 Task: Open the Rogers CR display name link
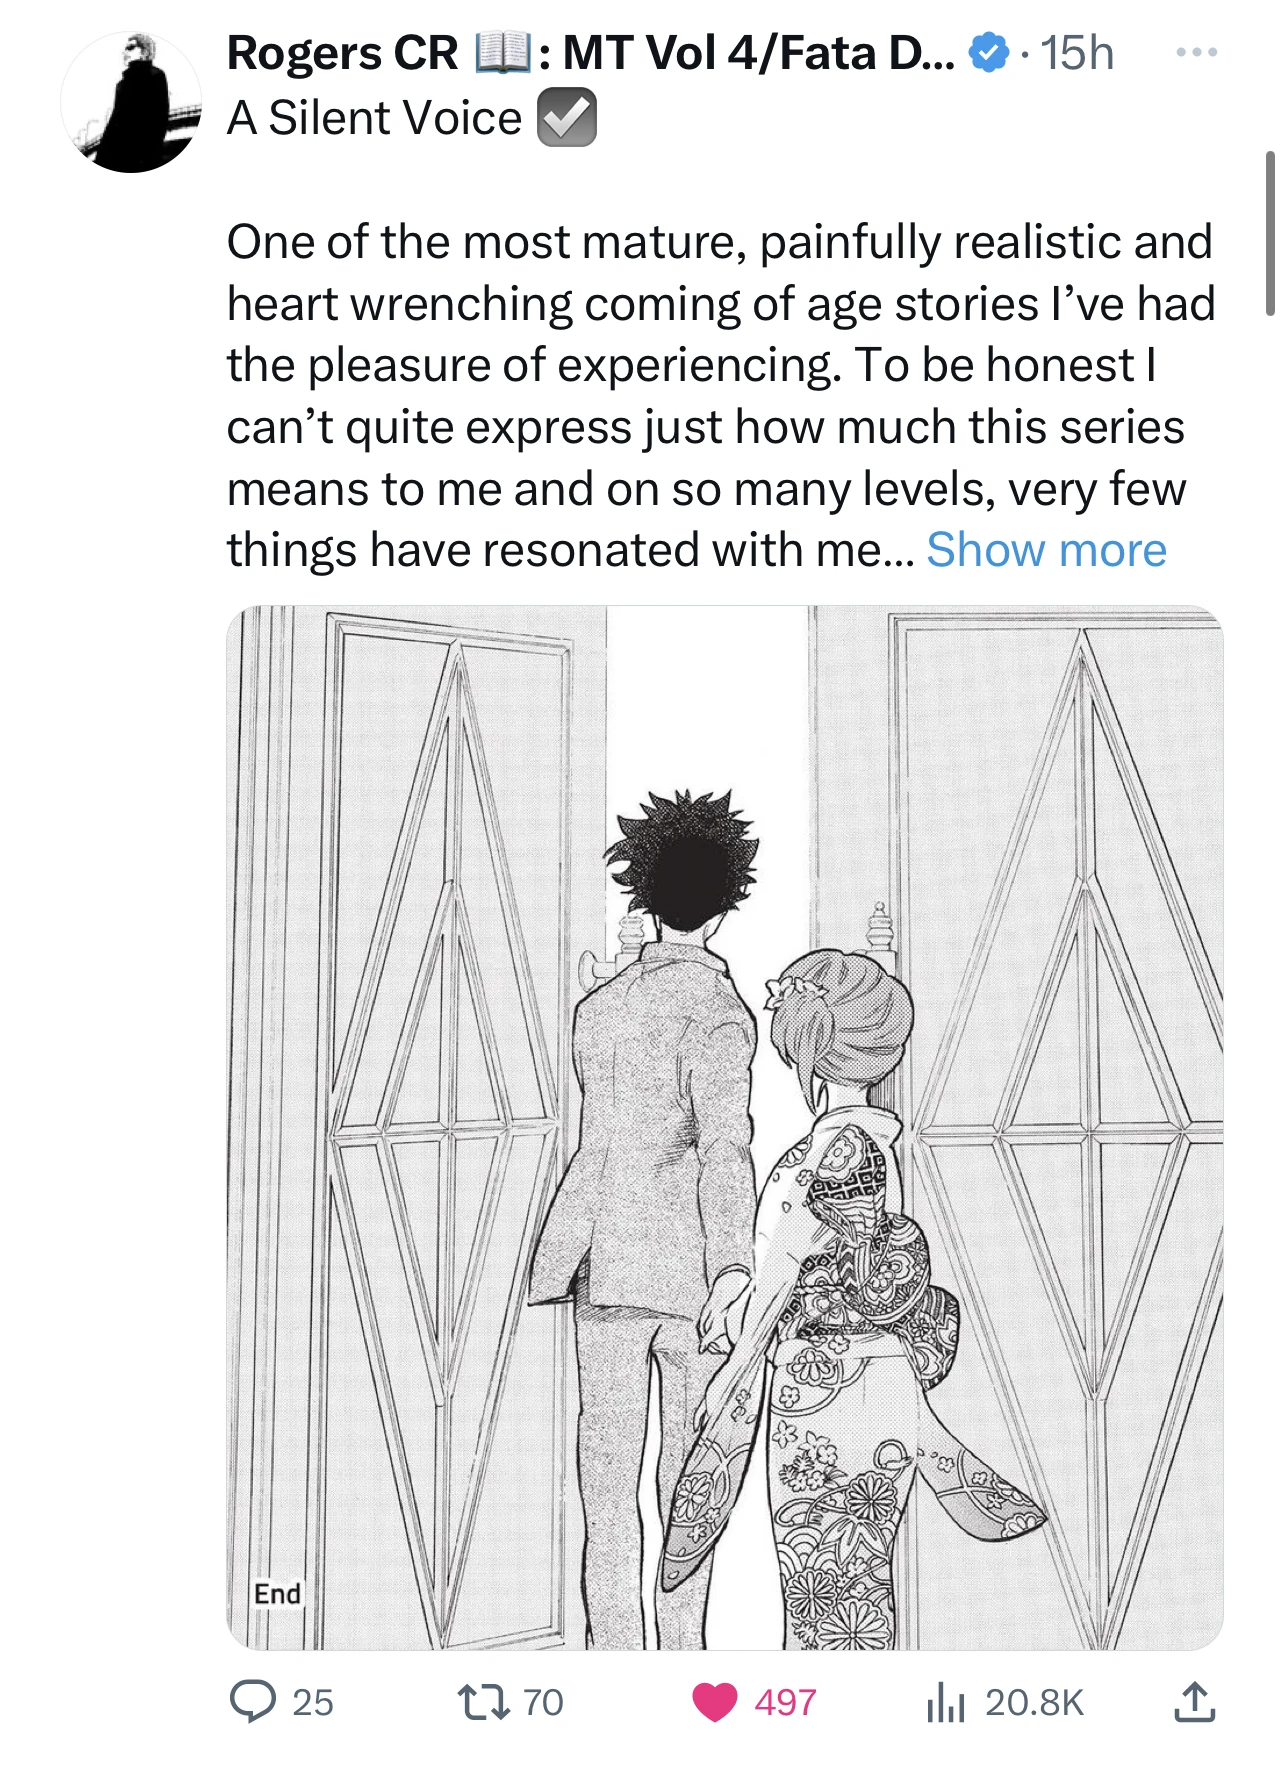click(x=342, y=53)
